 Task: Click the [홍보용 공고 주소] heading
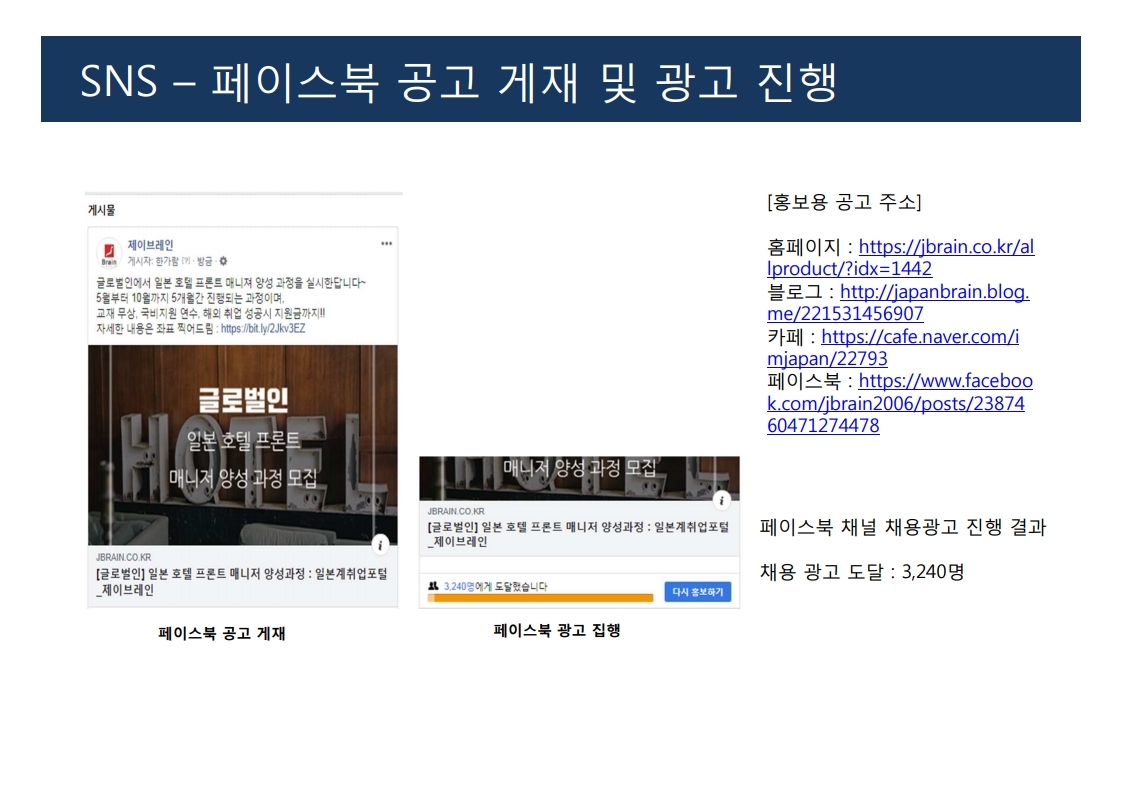click(x=844, y=203)
